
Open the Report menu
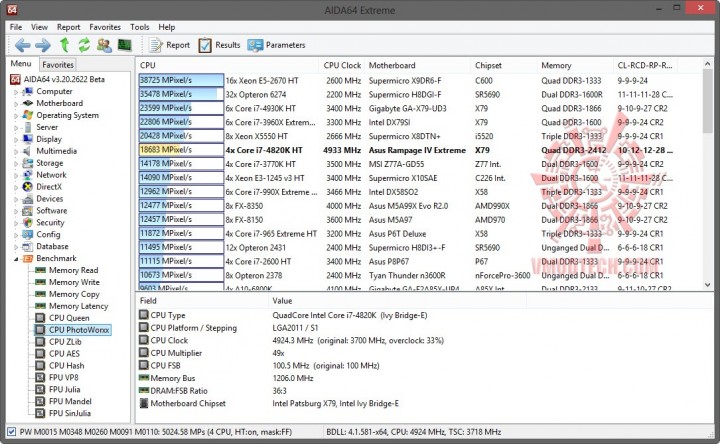point(68,27)
